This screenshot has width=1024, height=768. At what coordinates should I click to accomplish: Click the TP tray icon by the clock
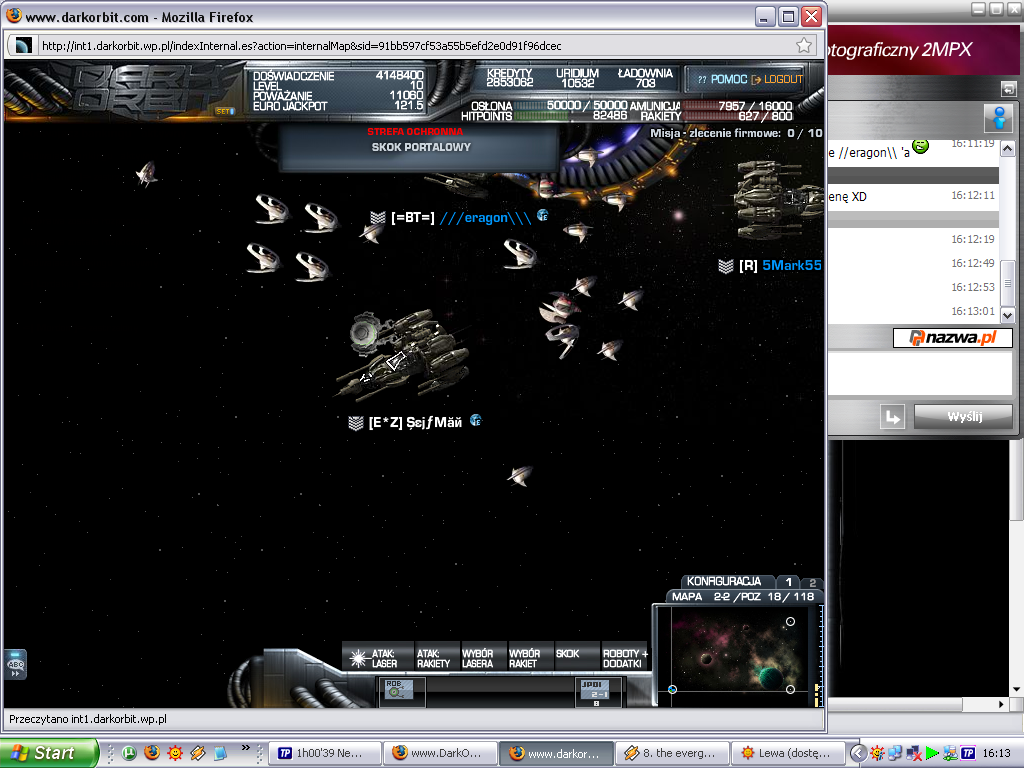968,753
